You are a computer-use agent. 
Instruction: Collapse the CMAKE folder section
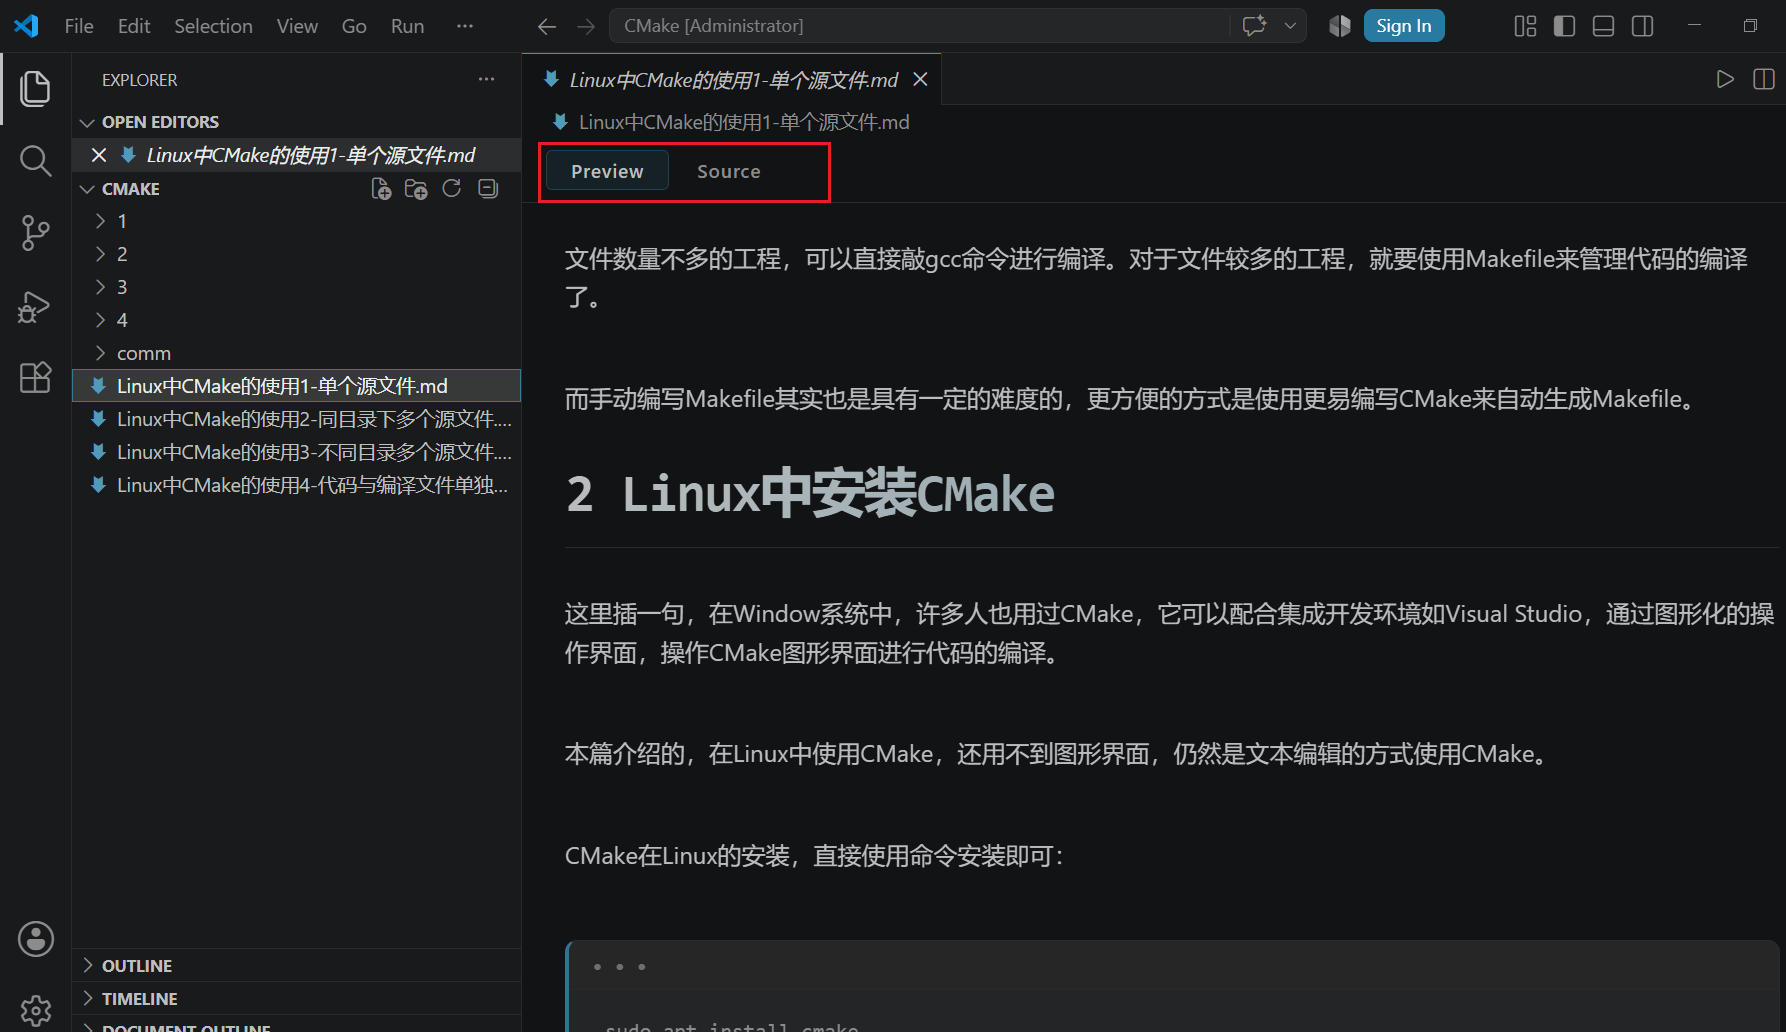coord(87,189)
